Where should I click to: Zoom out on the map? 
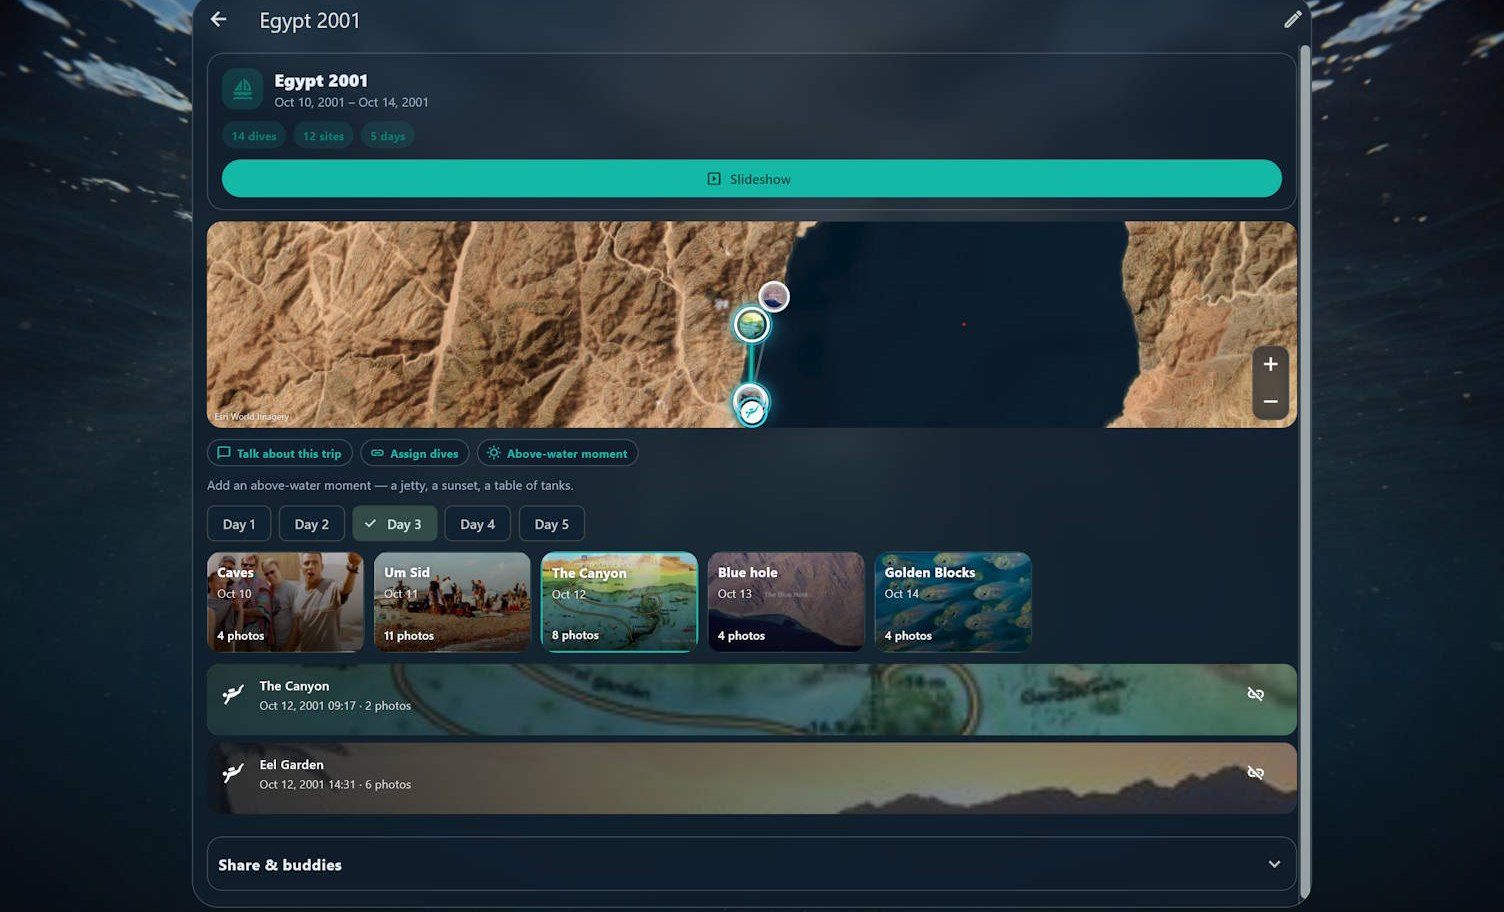click(x=1270, y=402)
